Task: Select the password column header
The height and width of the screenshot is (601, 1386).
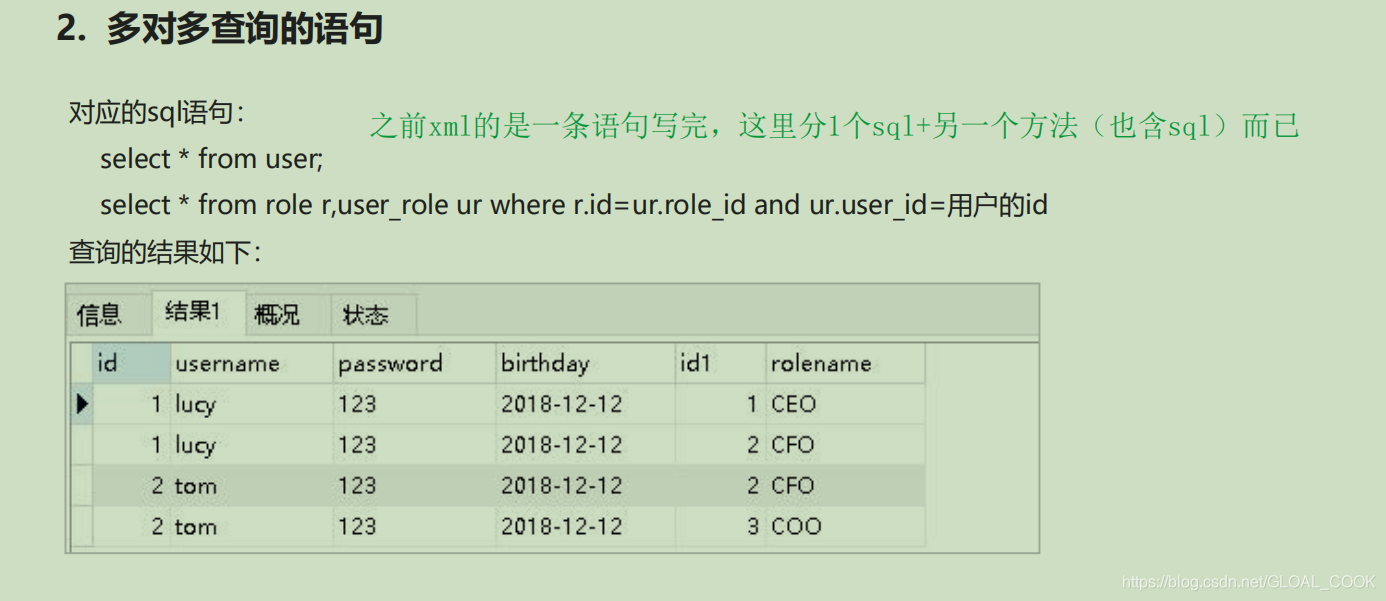Action: (390, 363)
